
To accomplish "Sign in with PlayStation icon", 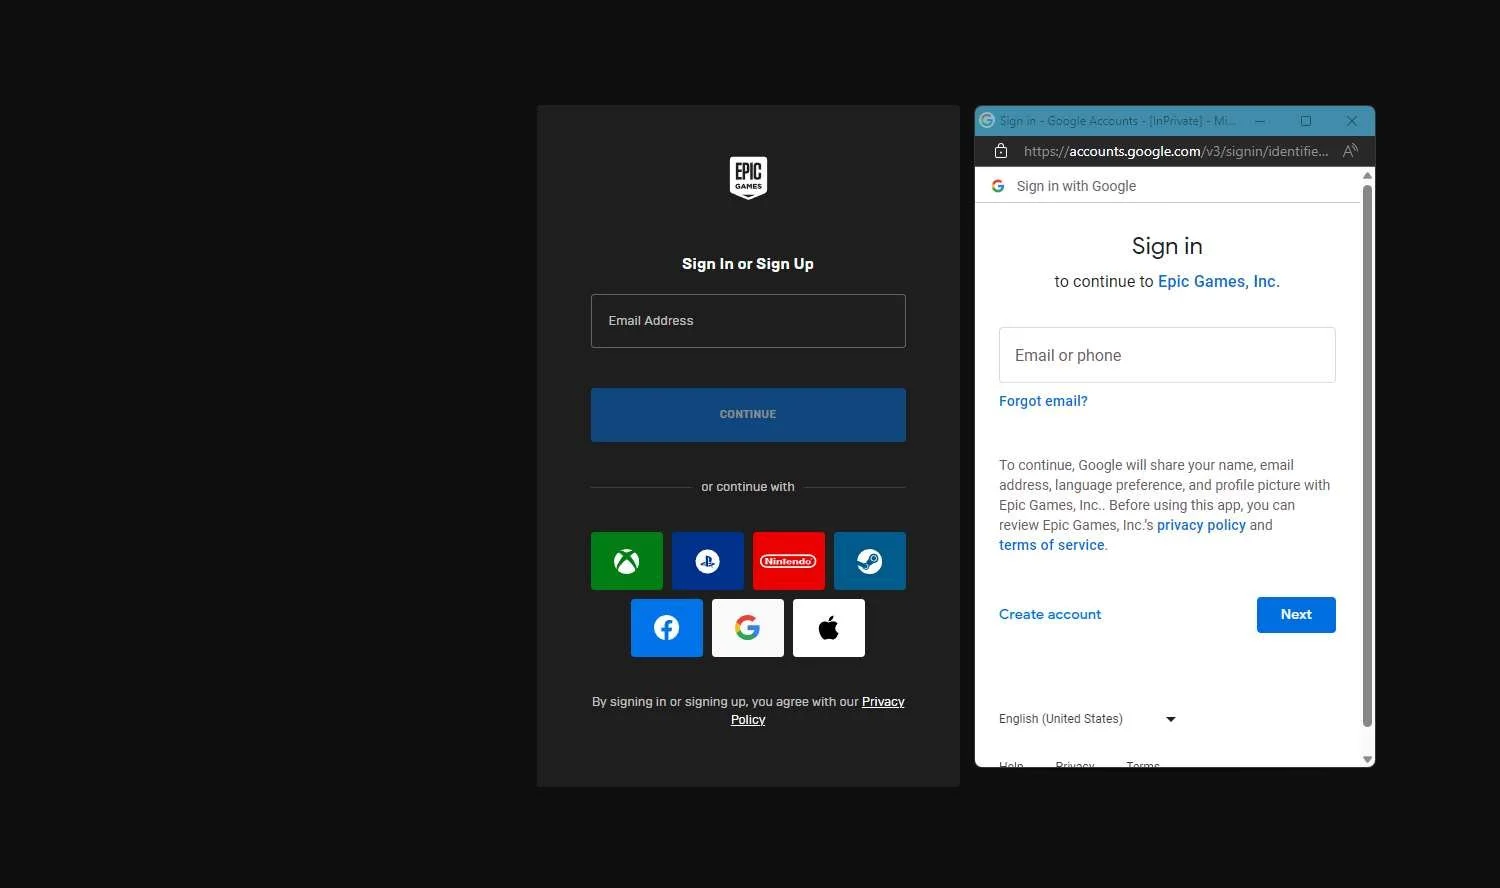I will (708, 561).
